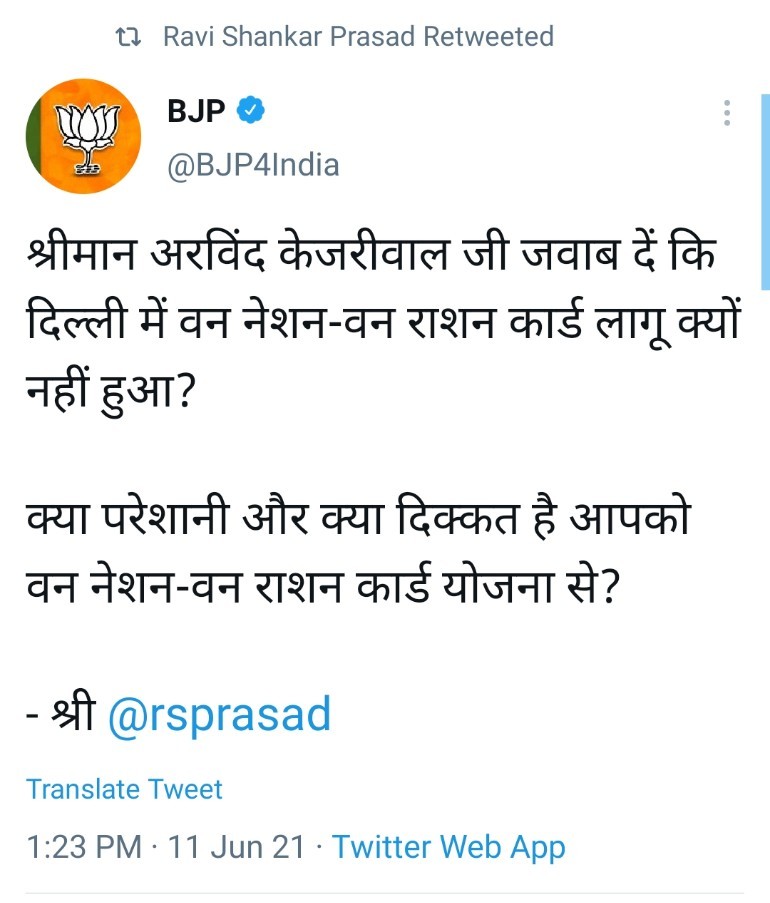
Task: Open the @BJP4India handle
Action: pyautogui.click(x=254, y=163)
